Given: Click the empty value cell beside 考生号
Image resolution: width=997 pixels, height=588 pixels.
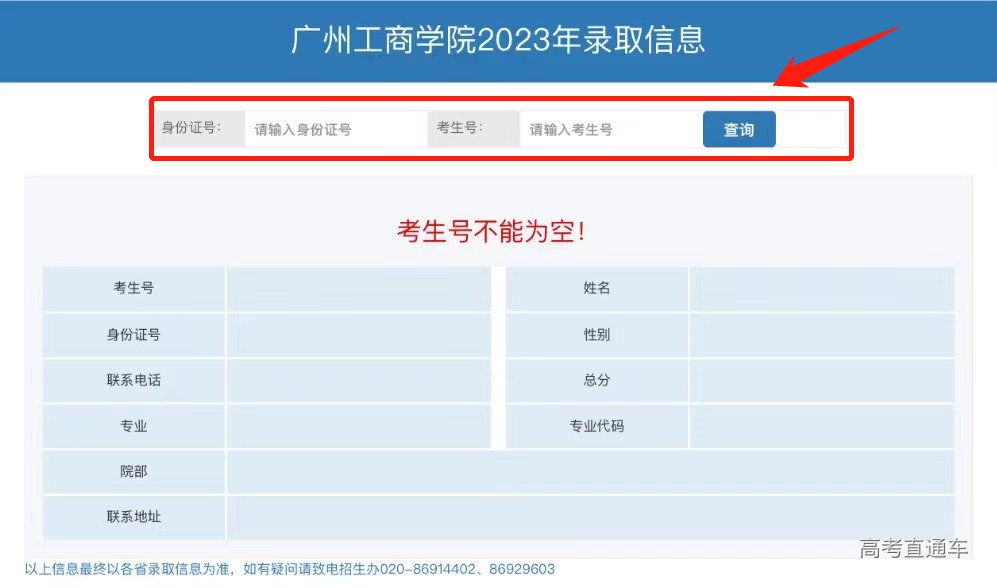Looking at the screenshot, I should pos(360,288).
